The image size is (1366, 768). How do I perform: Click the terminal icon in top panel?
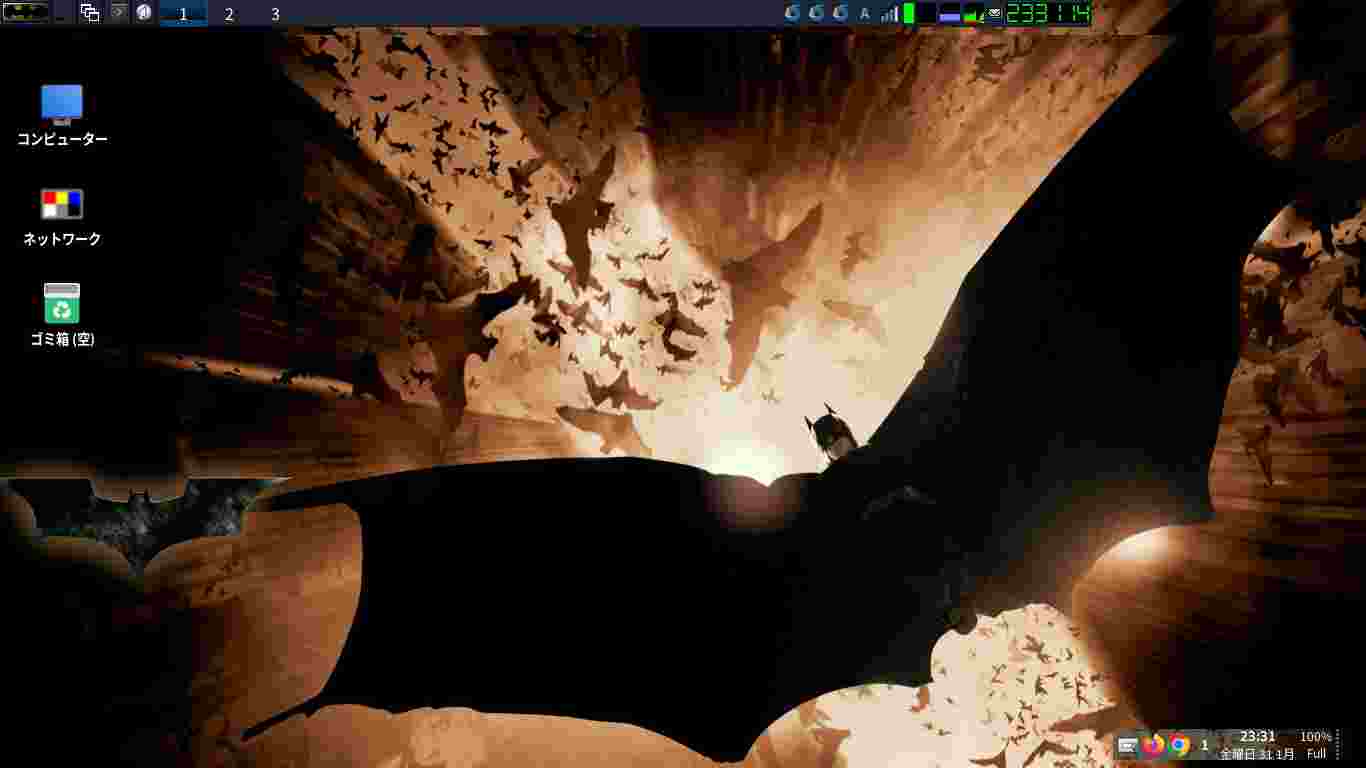[118, 13]
